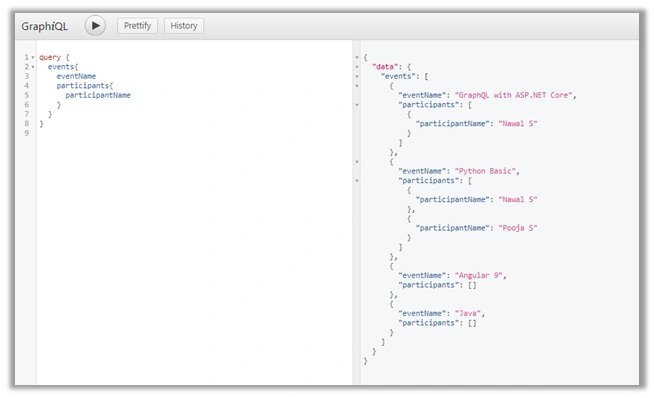This screenshot has width=654, height=398.
Task: Click 'participants{' on line 4 of query
Action: 85,86
